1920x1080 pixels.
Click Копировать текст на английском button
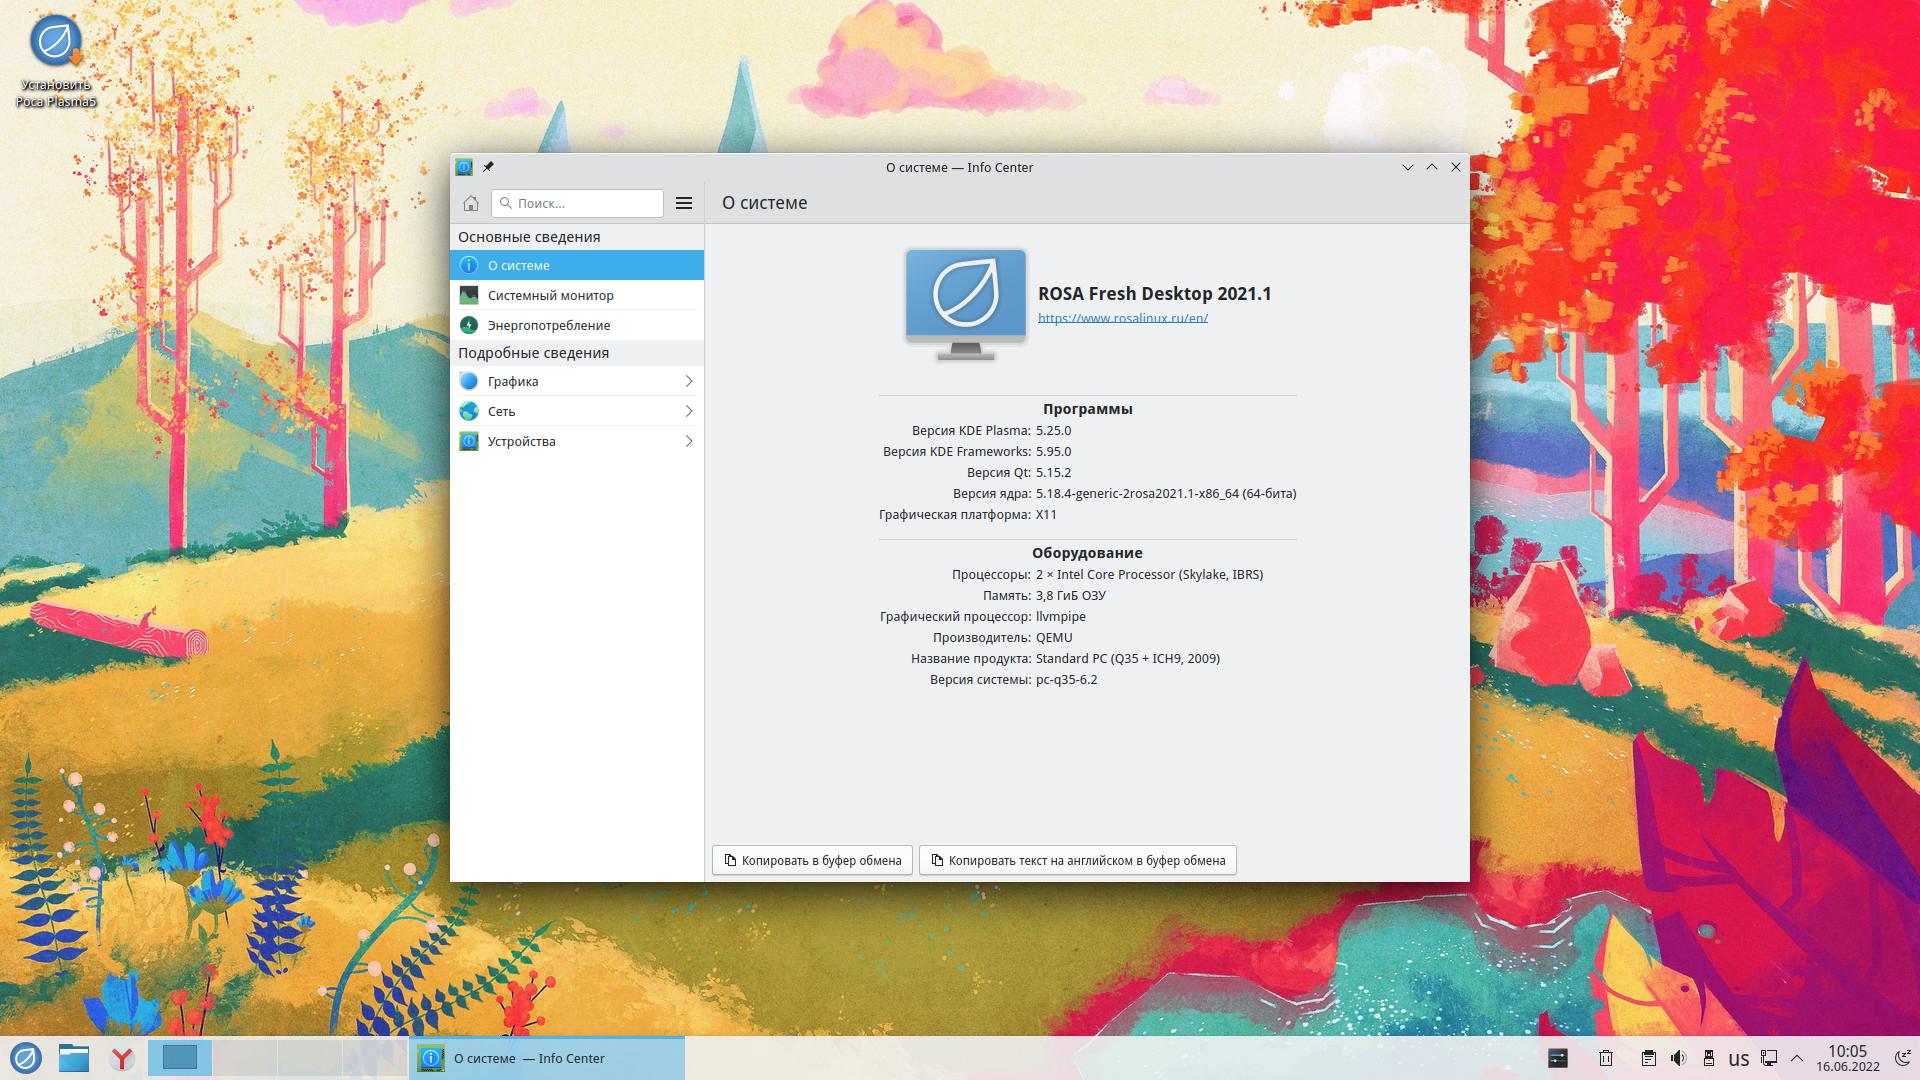1077,860
